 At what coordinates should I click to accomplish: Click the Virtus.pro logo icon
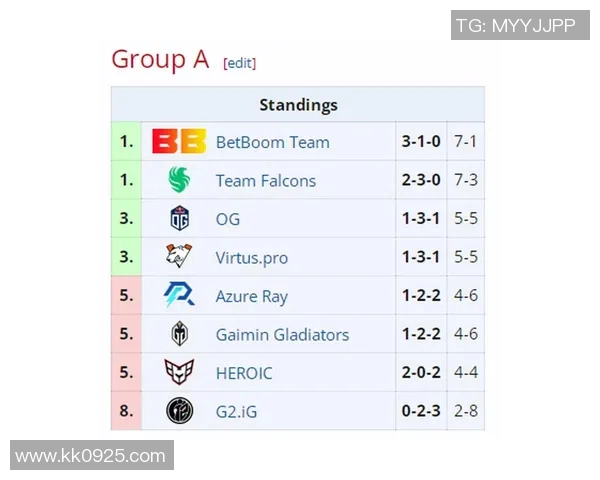point(179,257)
